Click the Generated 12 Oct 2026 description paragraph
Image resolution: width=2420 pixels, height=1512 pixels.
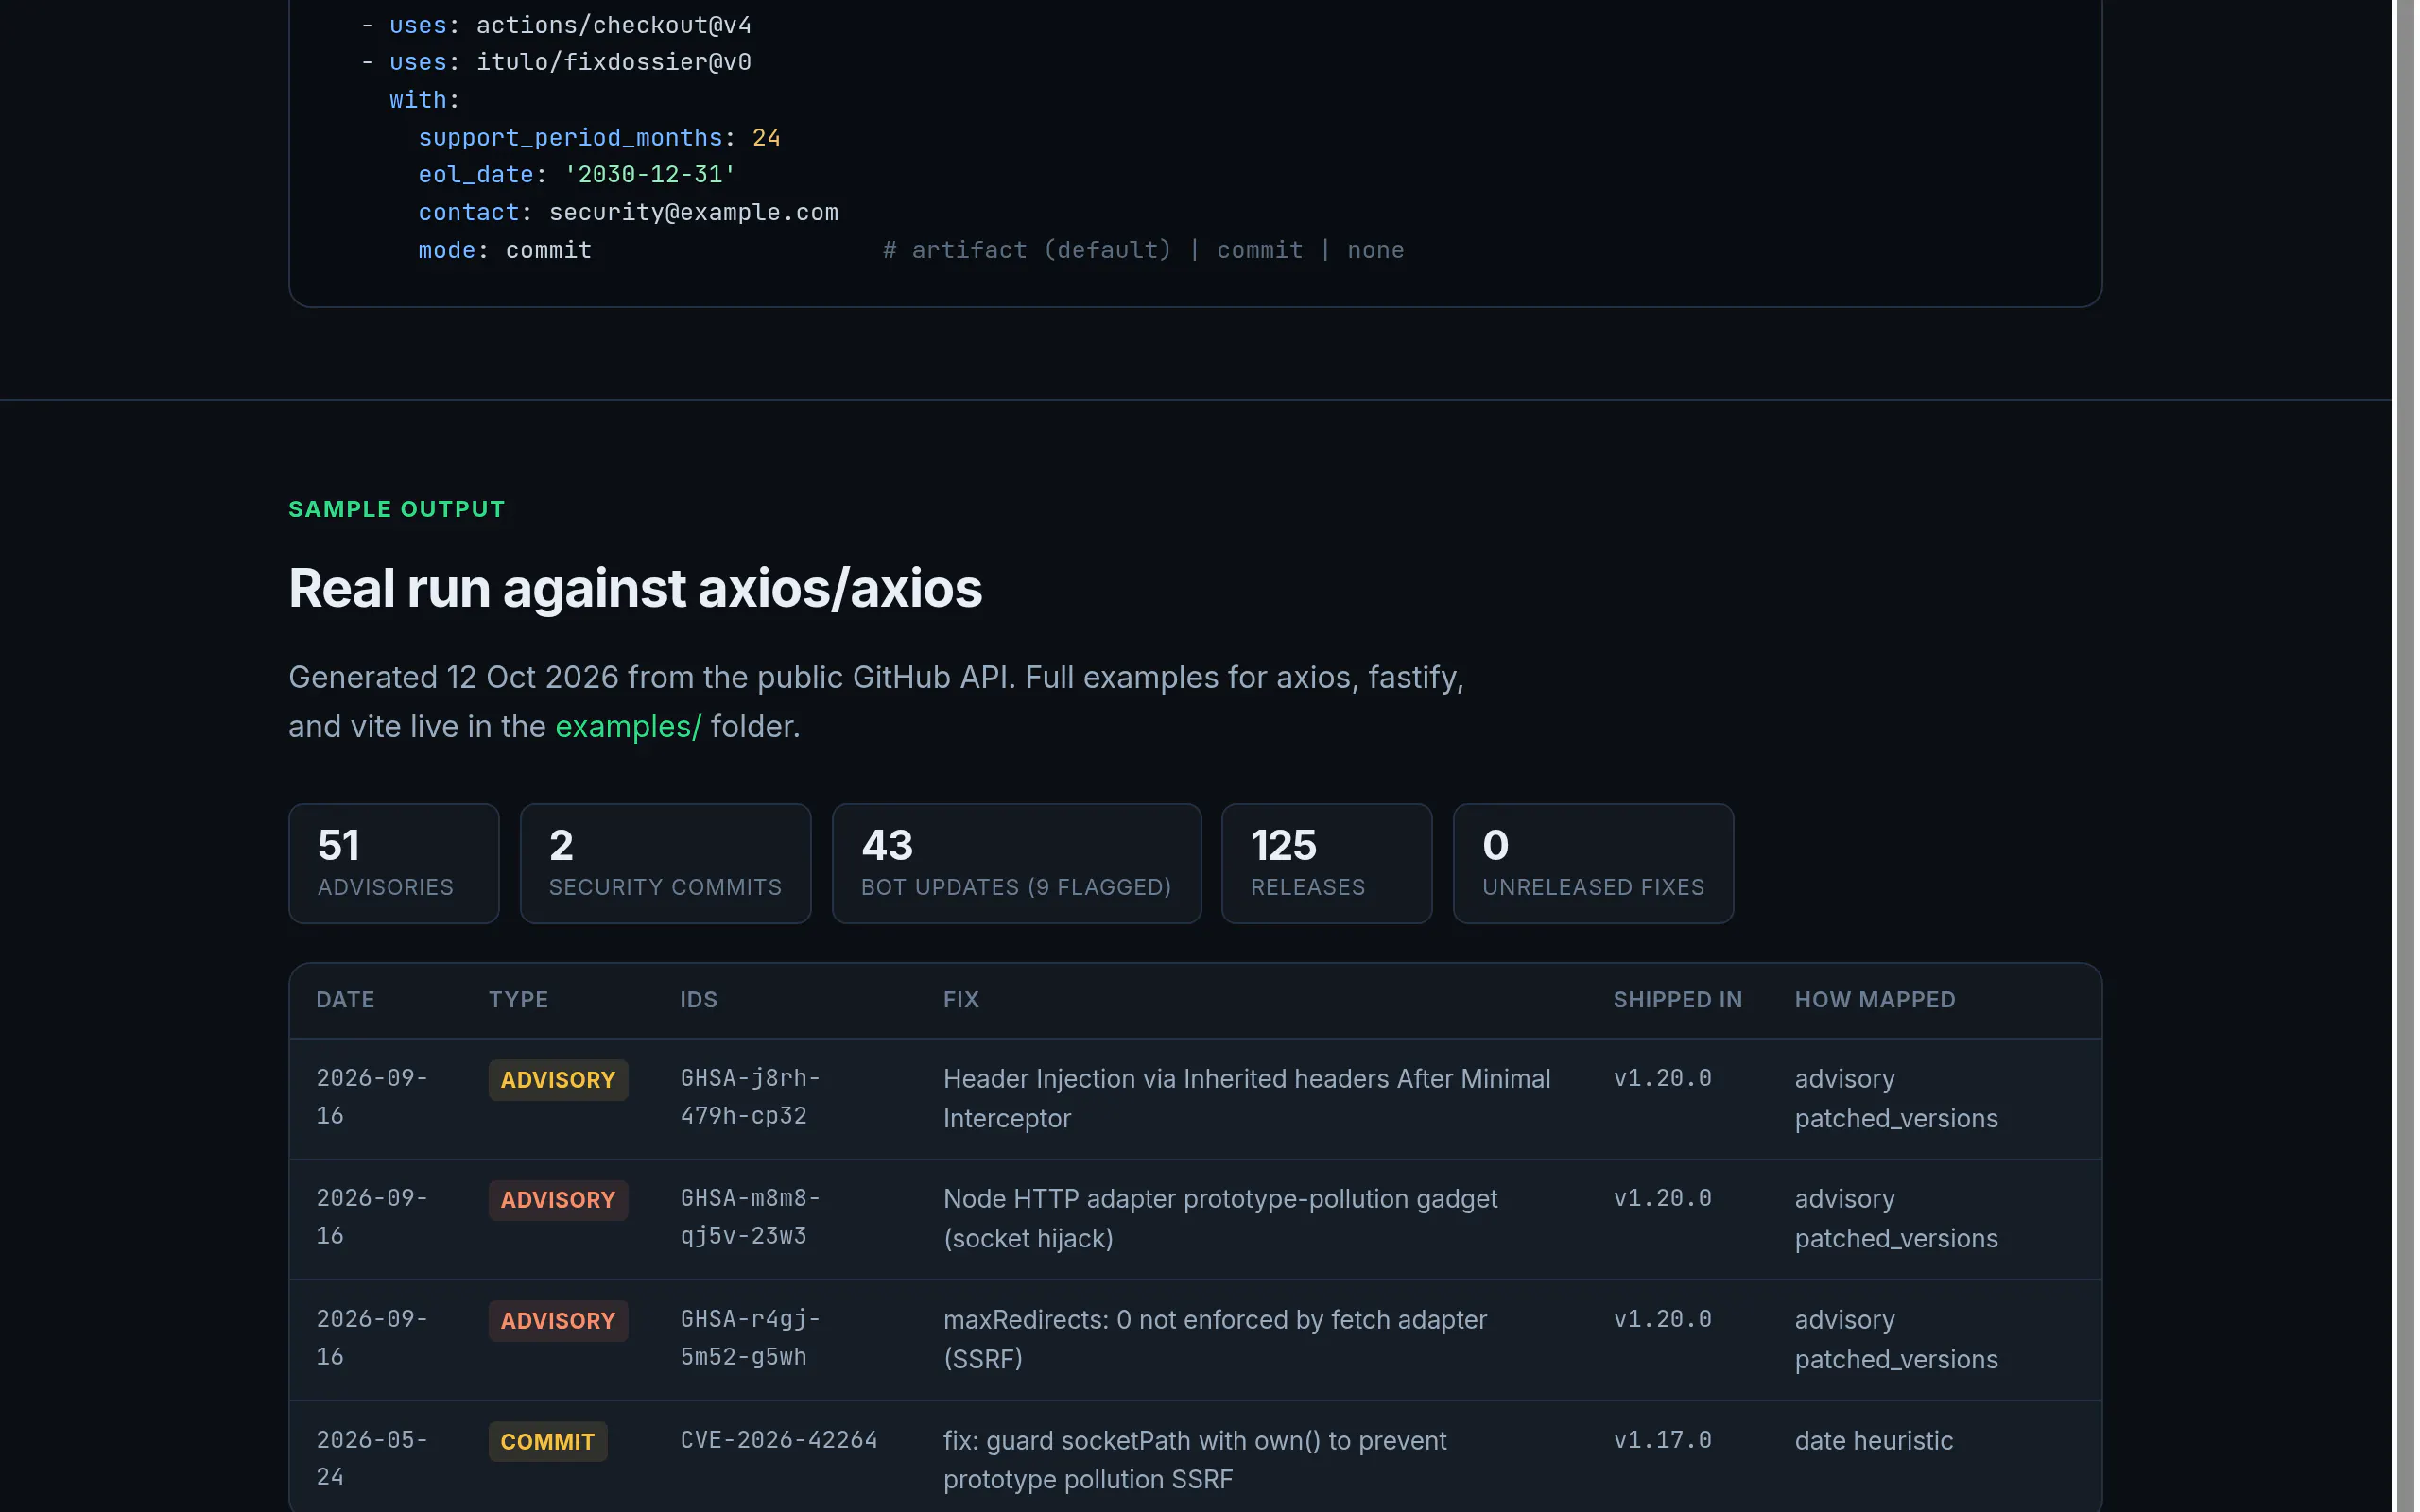(x=876, y=702)
